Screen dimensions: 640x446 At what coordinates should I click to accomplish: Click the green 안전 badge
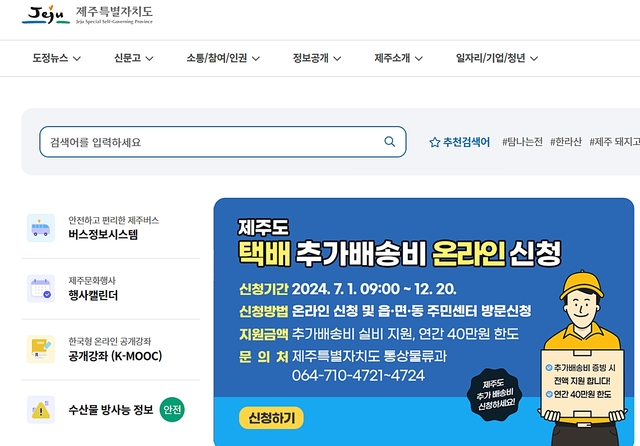(x=172, y=409)
